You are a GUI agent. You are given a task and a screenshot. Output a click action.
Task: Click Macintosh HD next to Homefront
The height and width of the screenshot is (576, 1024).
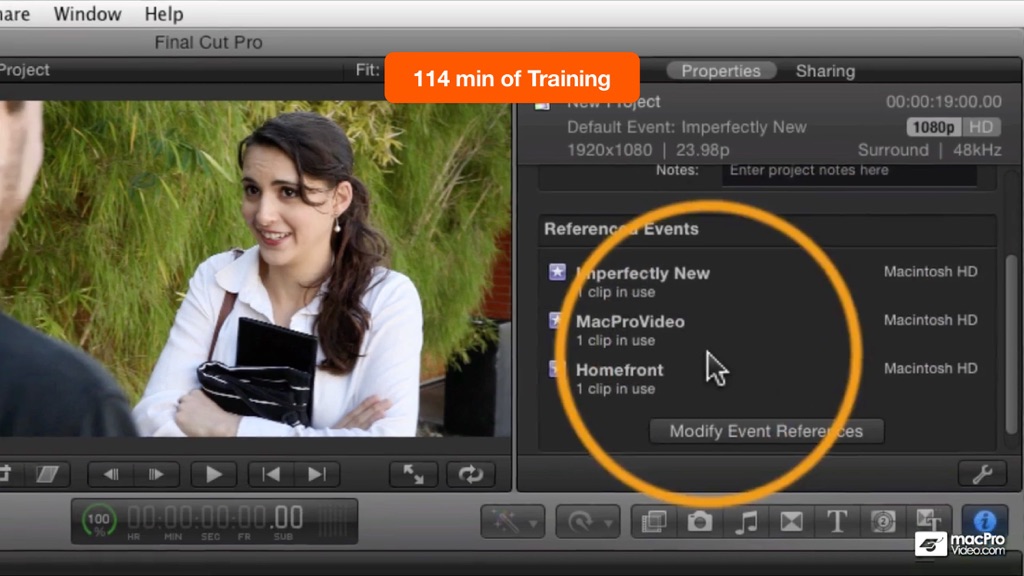[931, 368]
